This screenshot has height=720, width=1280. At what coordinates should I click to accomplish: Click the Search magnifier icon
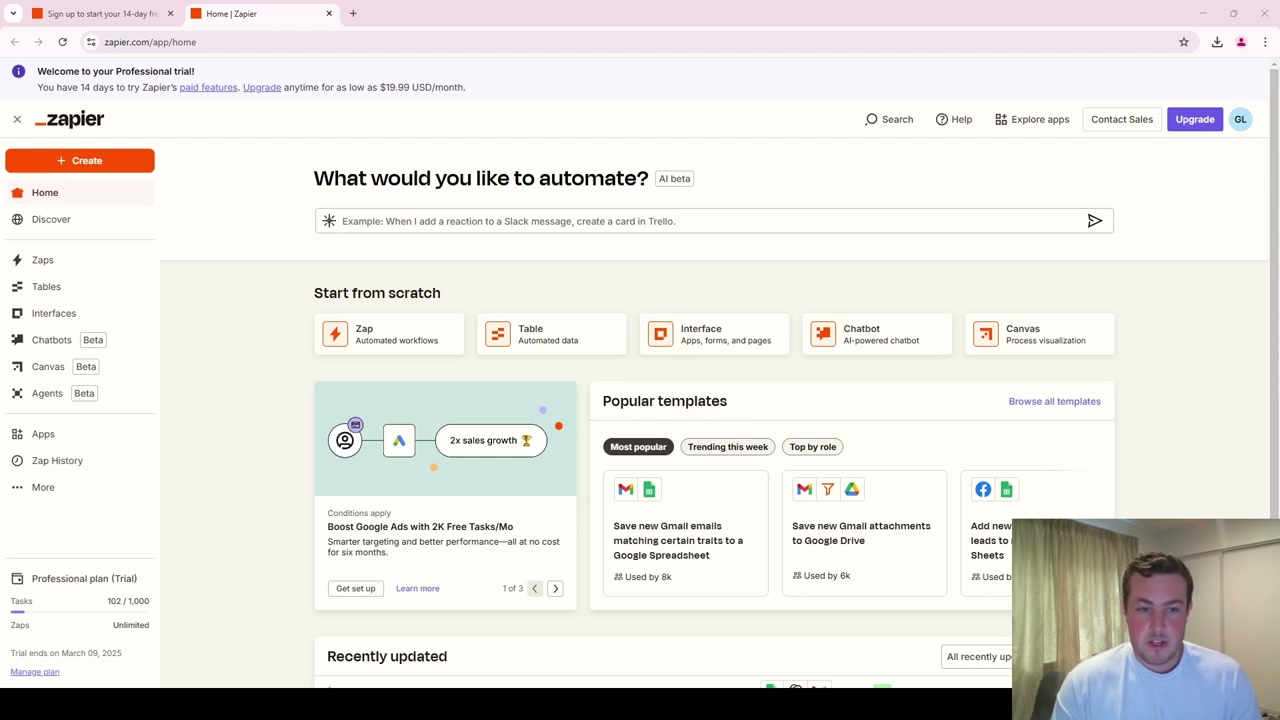pyautogui.click(x=871, y=119)
